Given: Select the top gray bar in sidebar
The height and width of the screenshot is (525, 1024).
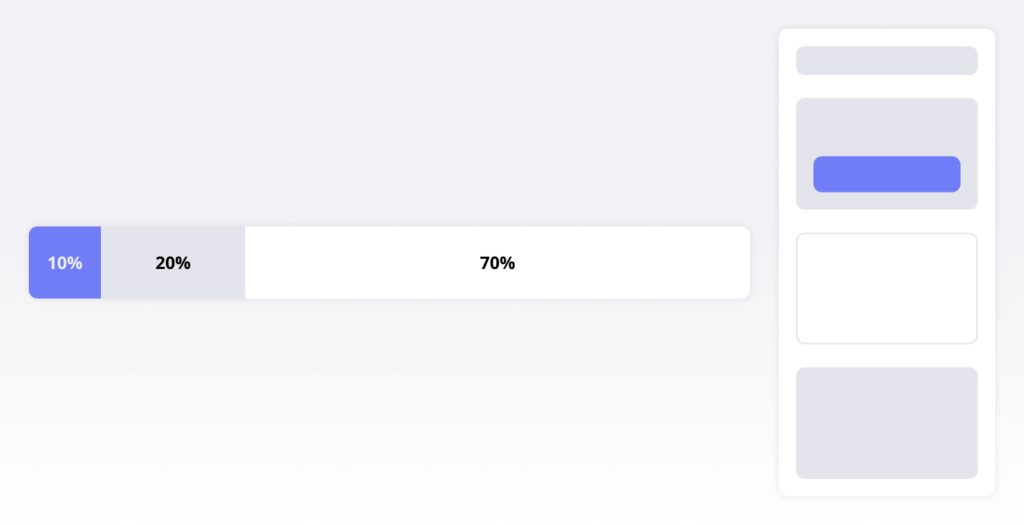Looking at the screenshot, I should point(886,61).
